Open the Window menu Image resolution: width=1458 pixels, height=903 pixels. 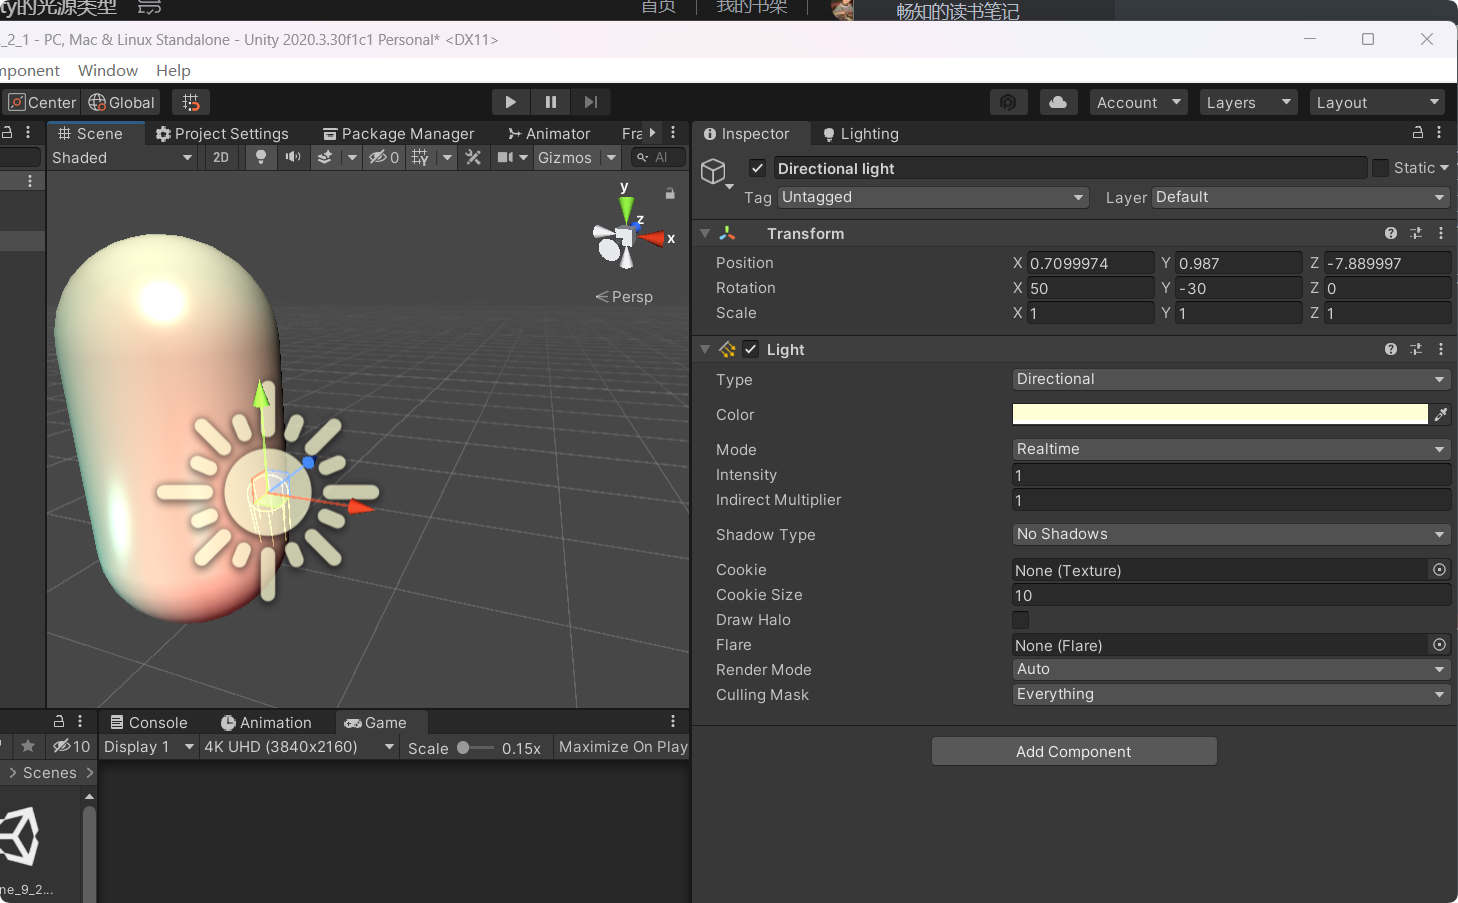[108, 70]
